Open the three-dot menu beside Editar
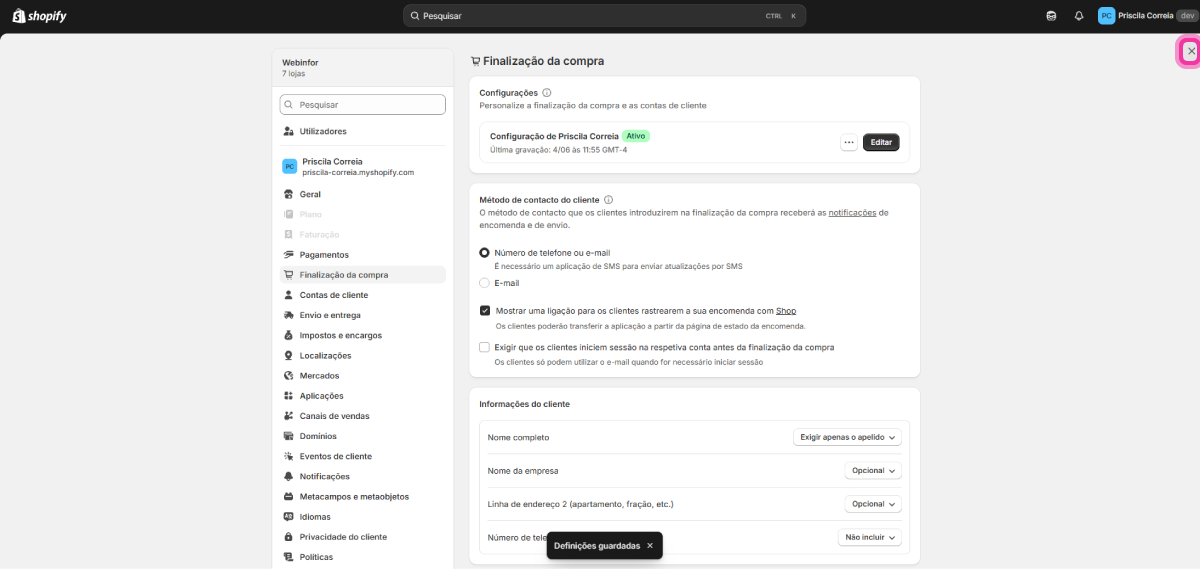 (849, 142)
